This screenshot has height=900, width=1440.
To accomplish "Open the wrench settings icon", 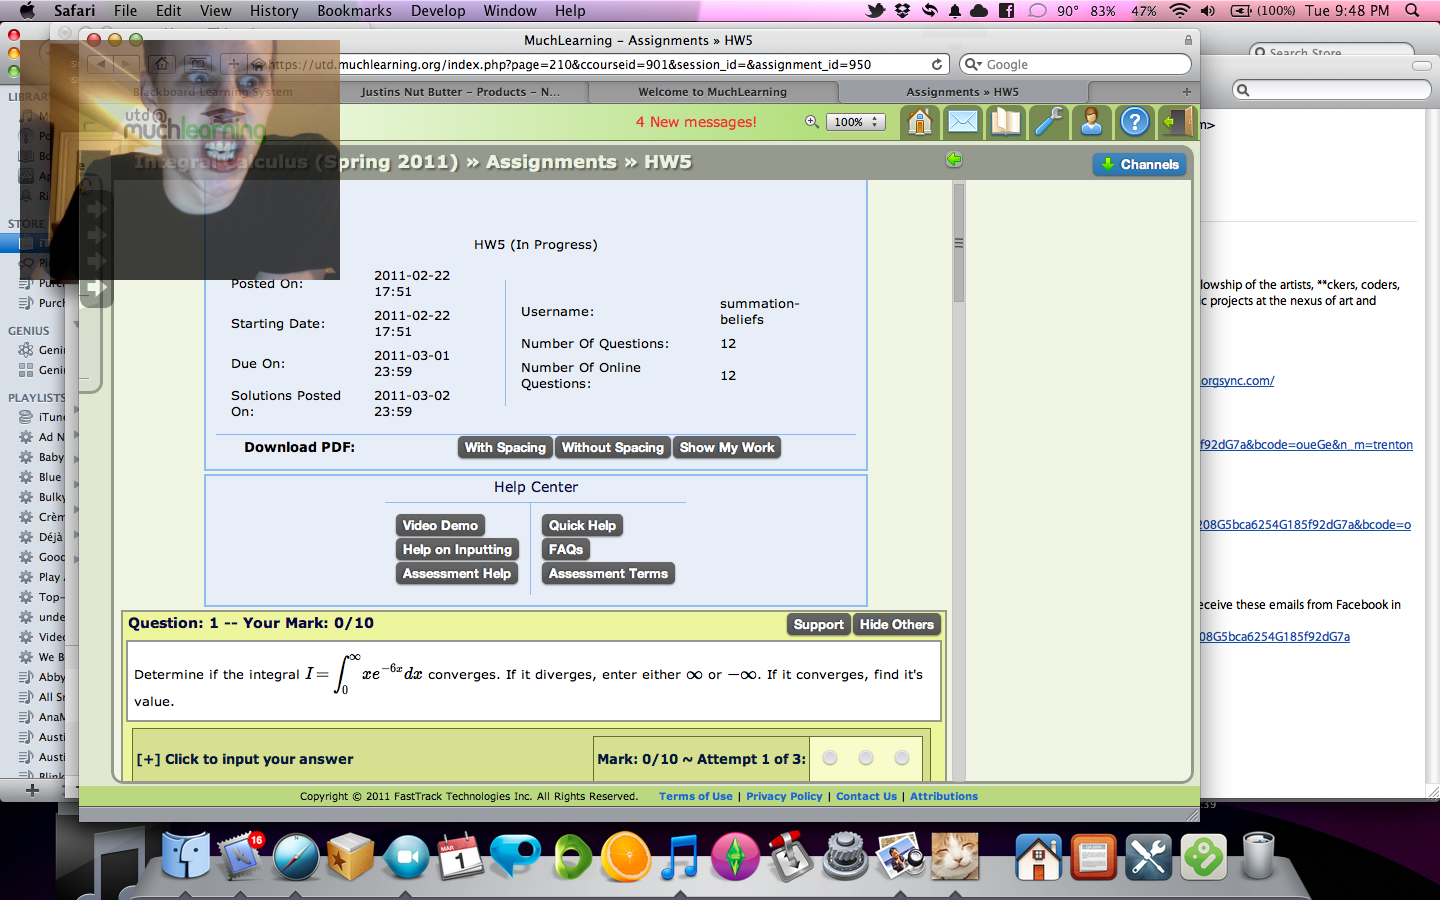I will point(1048,122).
